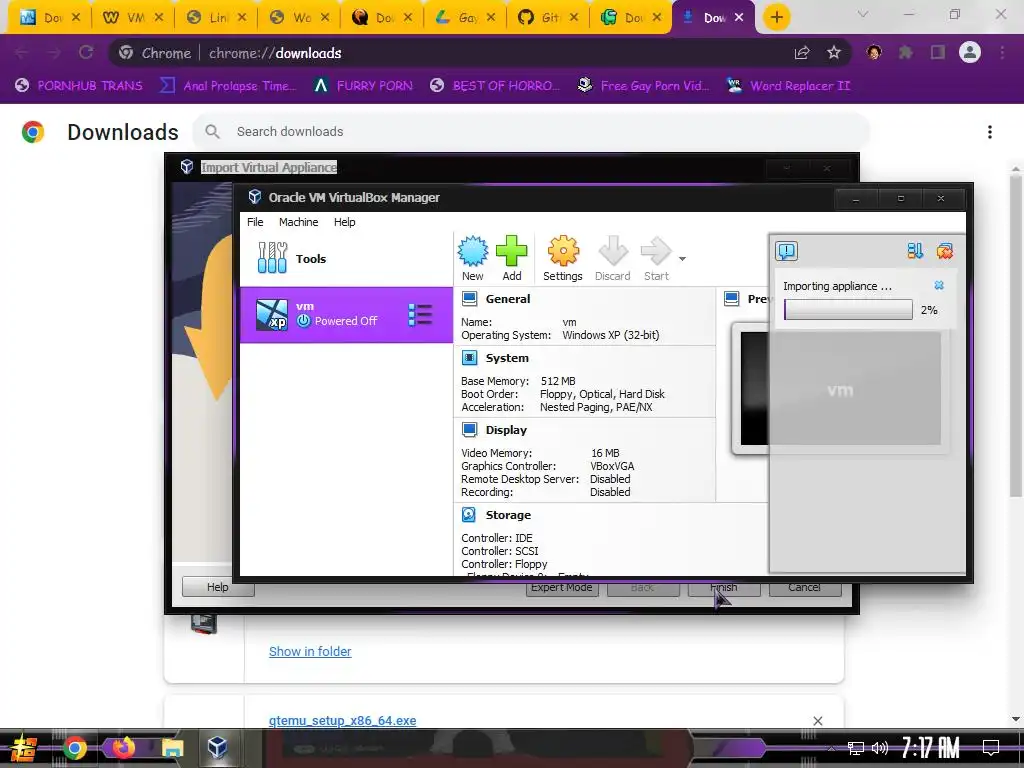Open the Help menu in VirtualBox

pyautogui.click(x=344, y=222)
